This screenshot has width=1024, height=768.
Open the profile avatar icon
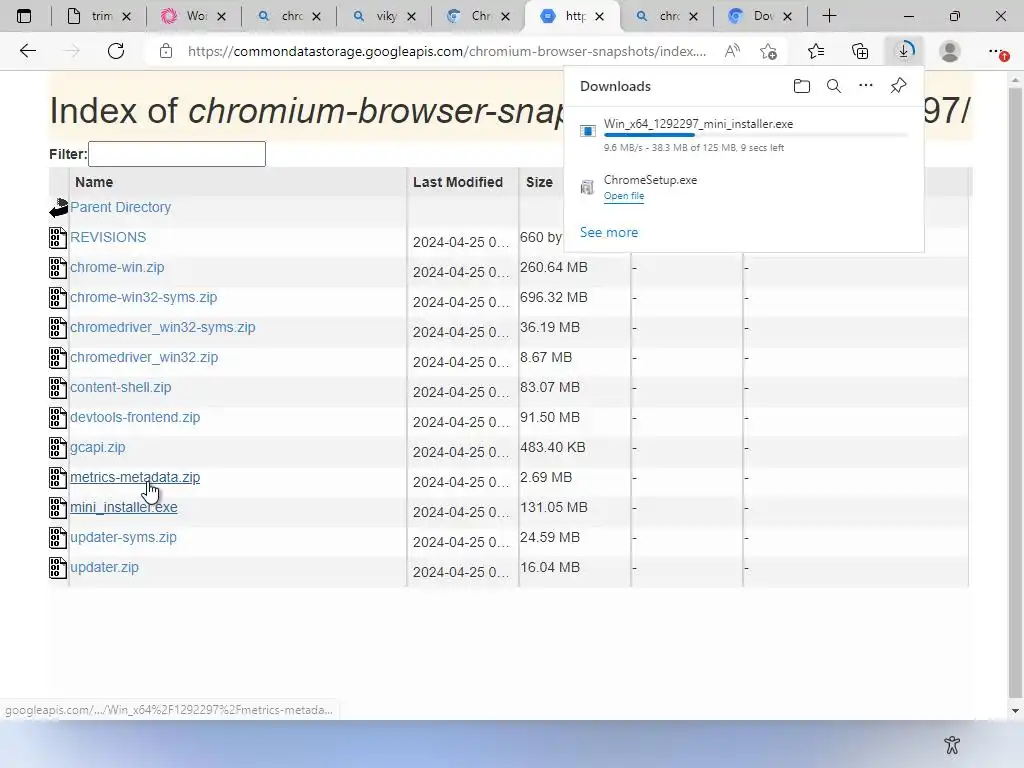click(950, 51)
